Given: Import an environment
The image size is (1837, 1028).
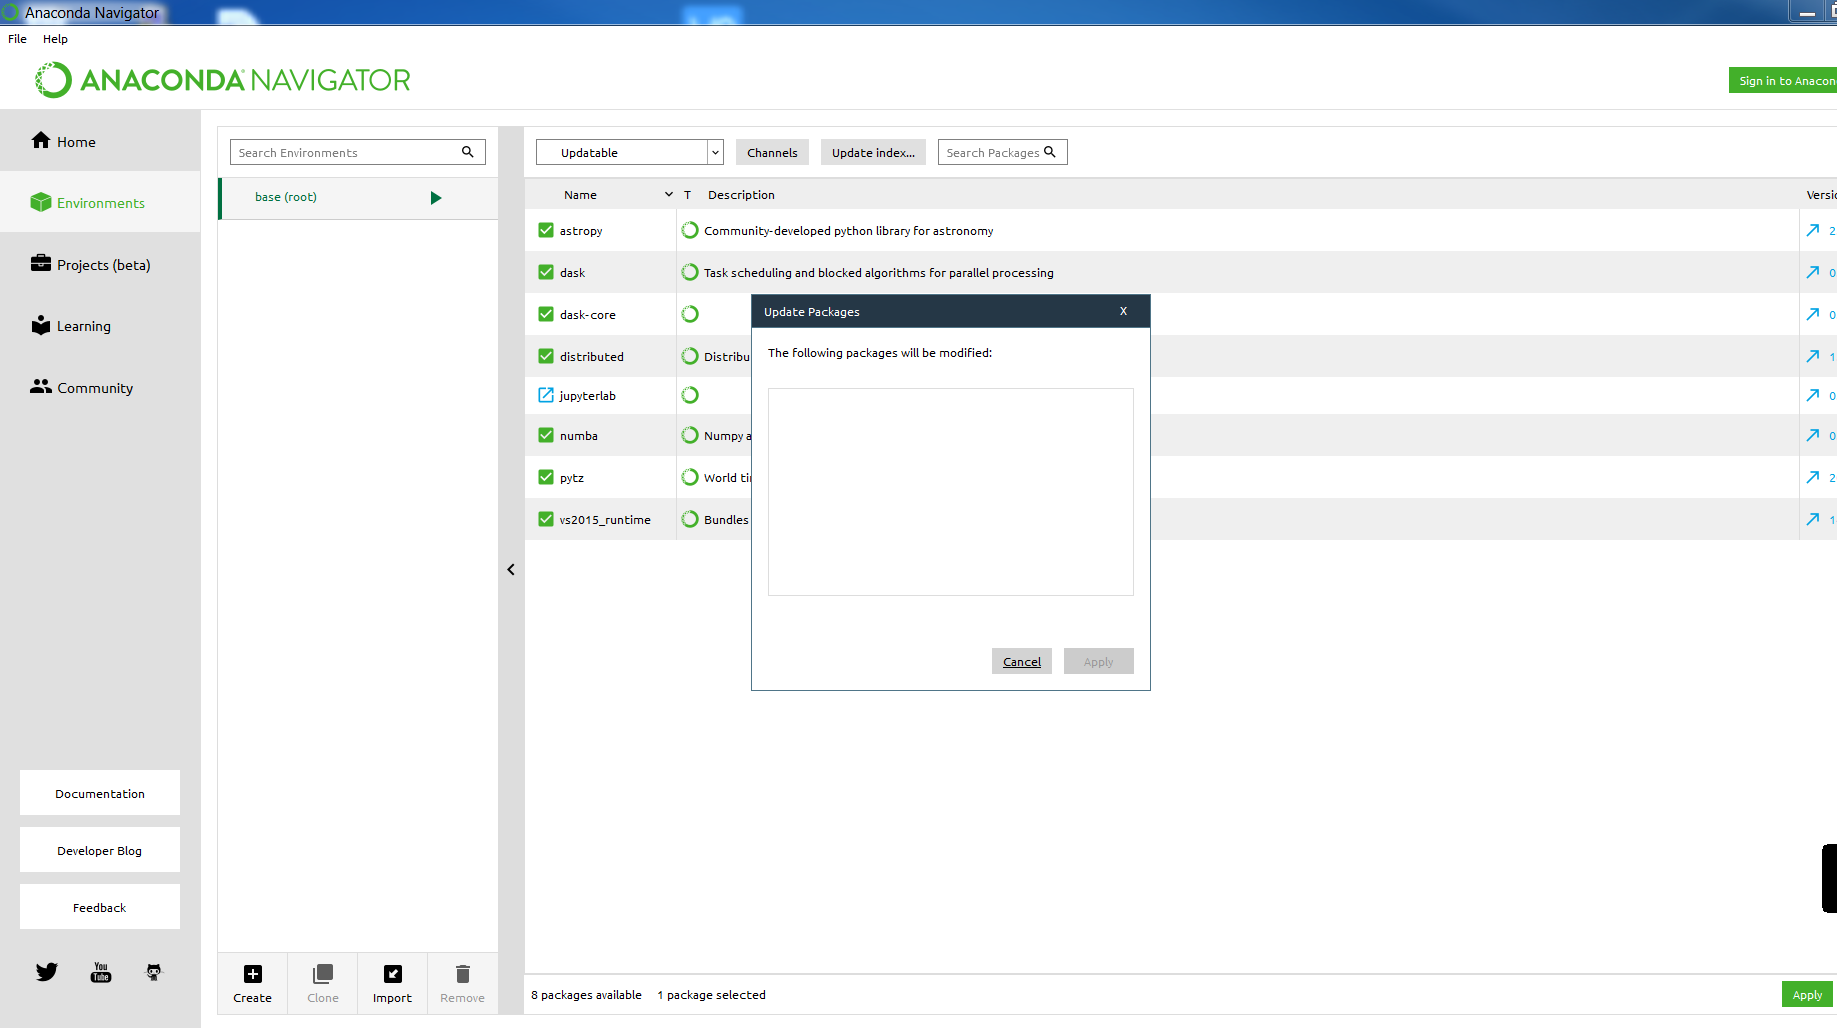Looking at the screenshot, I should click(392, 982).
